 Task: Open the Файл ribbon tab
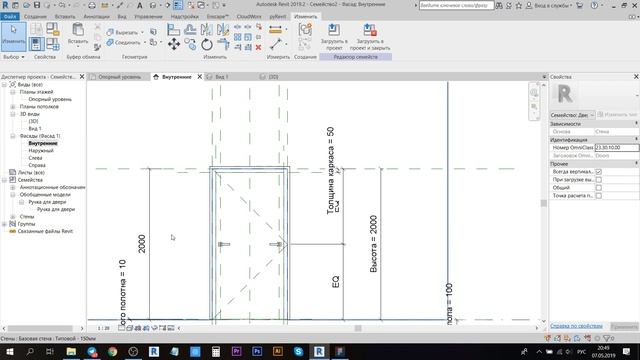(x=9, y=17)
